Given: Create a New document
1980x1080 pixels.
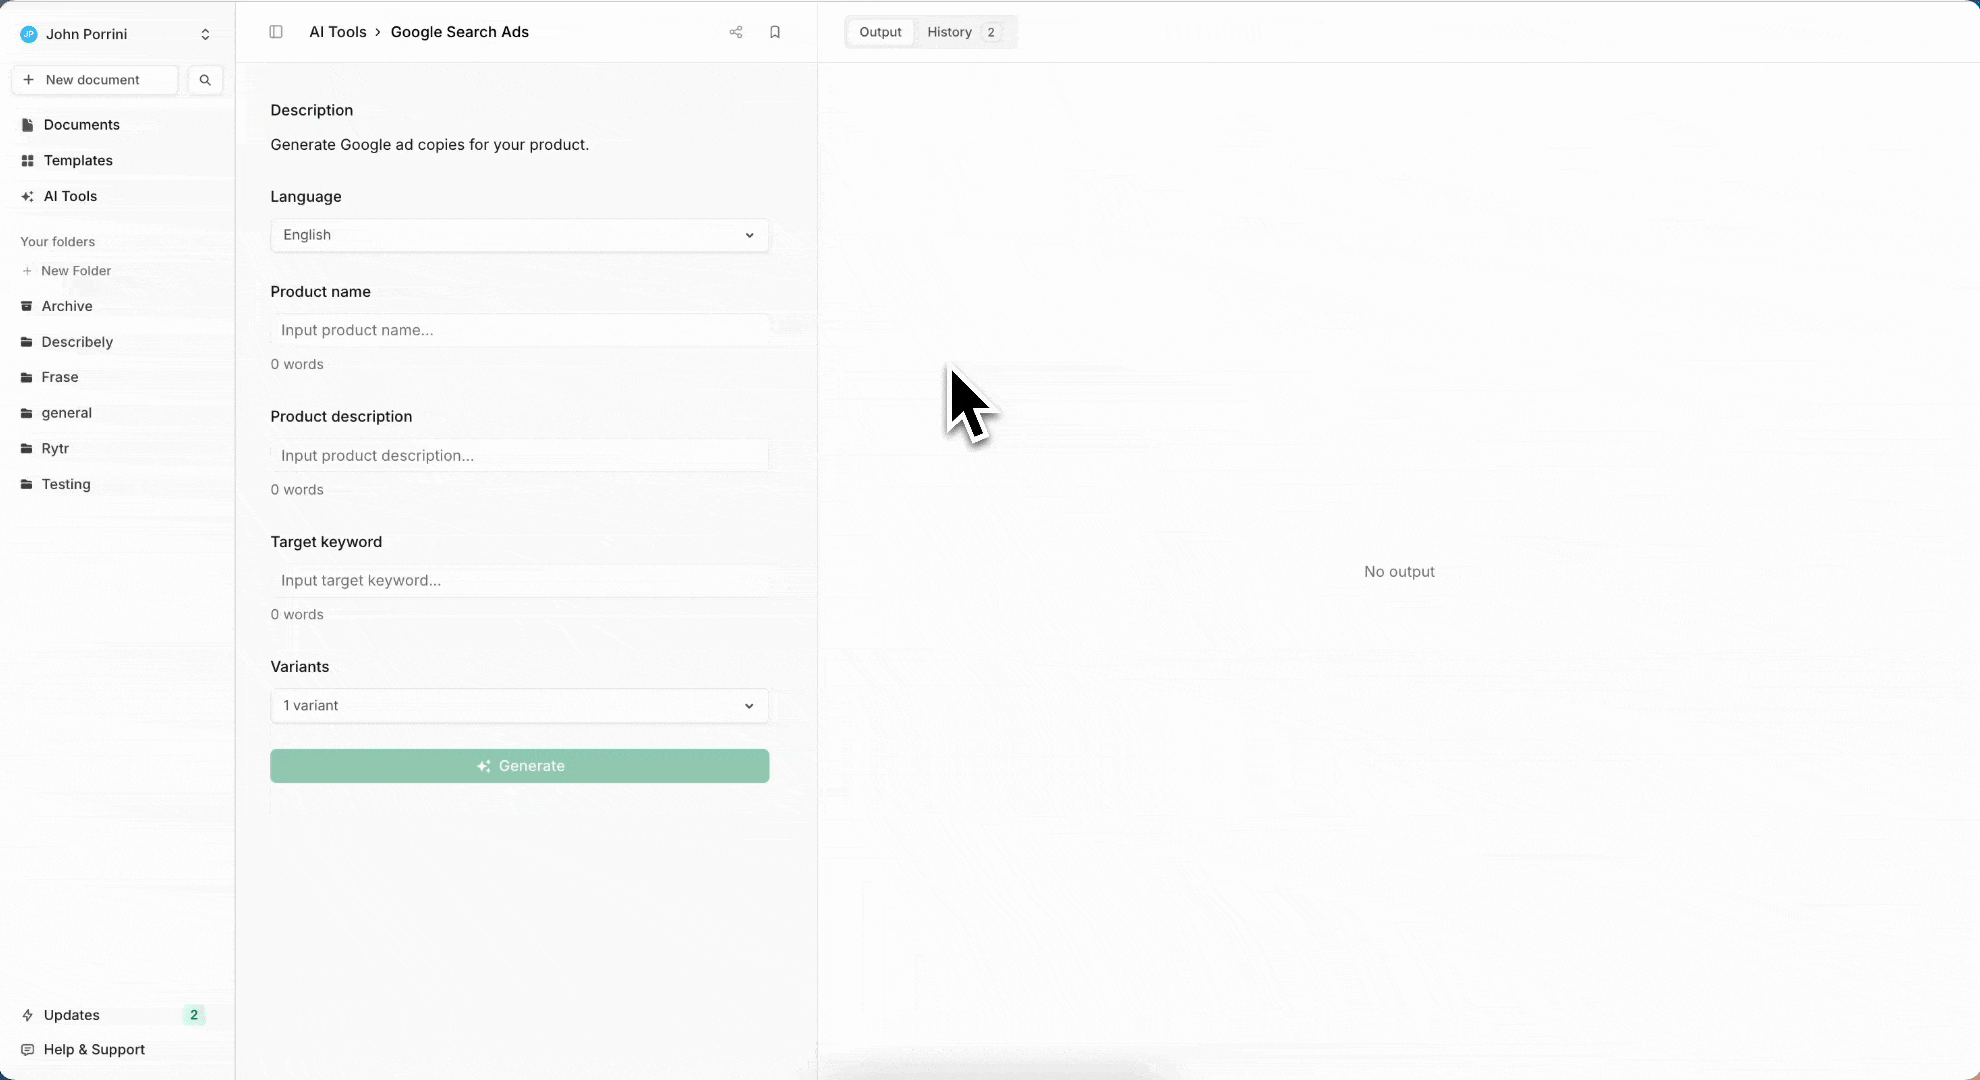Looking at the screenshot, I should (95, 80).
